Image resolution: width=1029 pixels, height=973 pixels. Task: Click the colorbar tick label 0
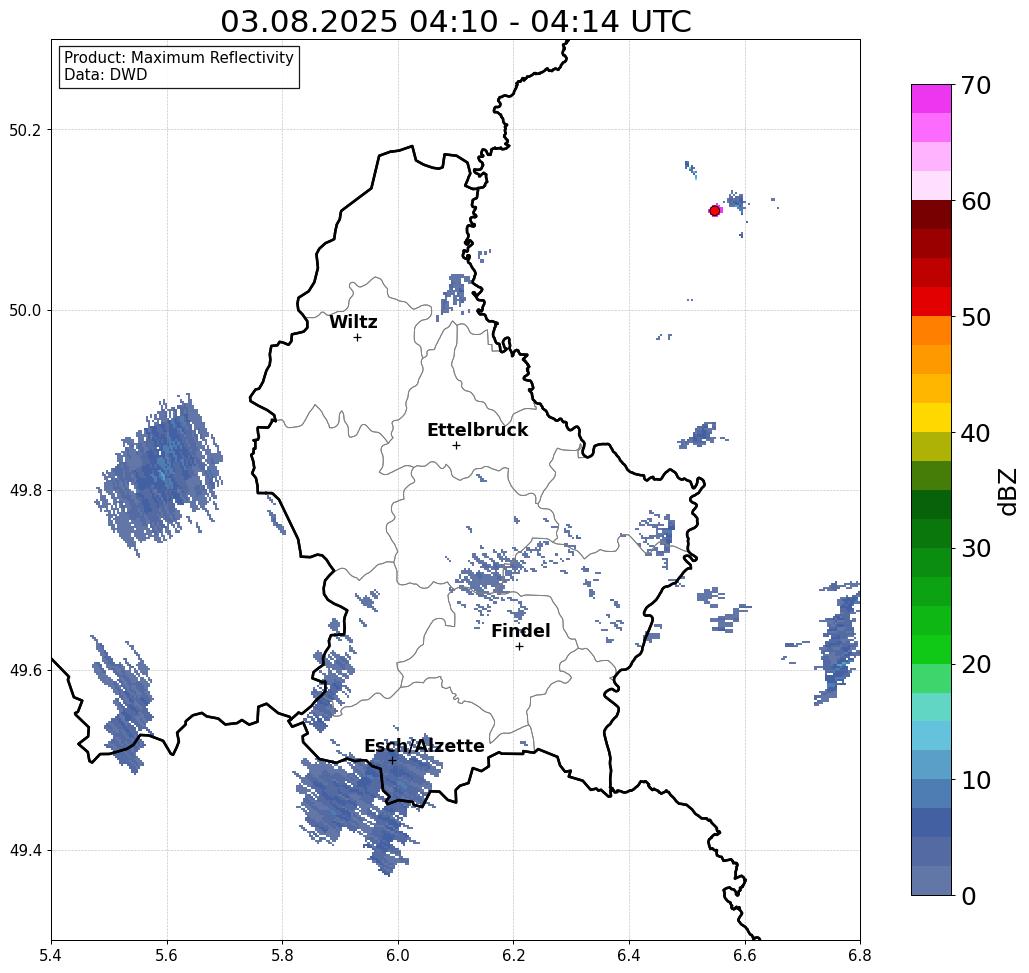(x=968, y=896)
